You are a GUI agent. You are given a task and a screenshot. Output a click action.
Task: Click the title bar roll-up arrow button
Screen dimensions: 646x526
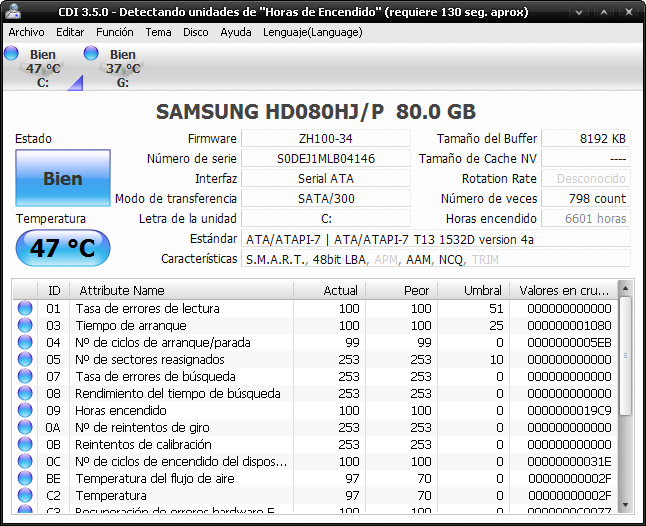(604, 12)
